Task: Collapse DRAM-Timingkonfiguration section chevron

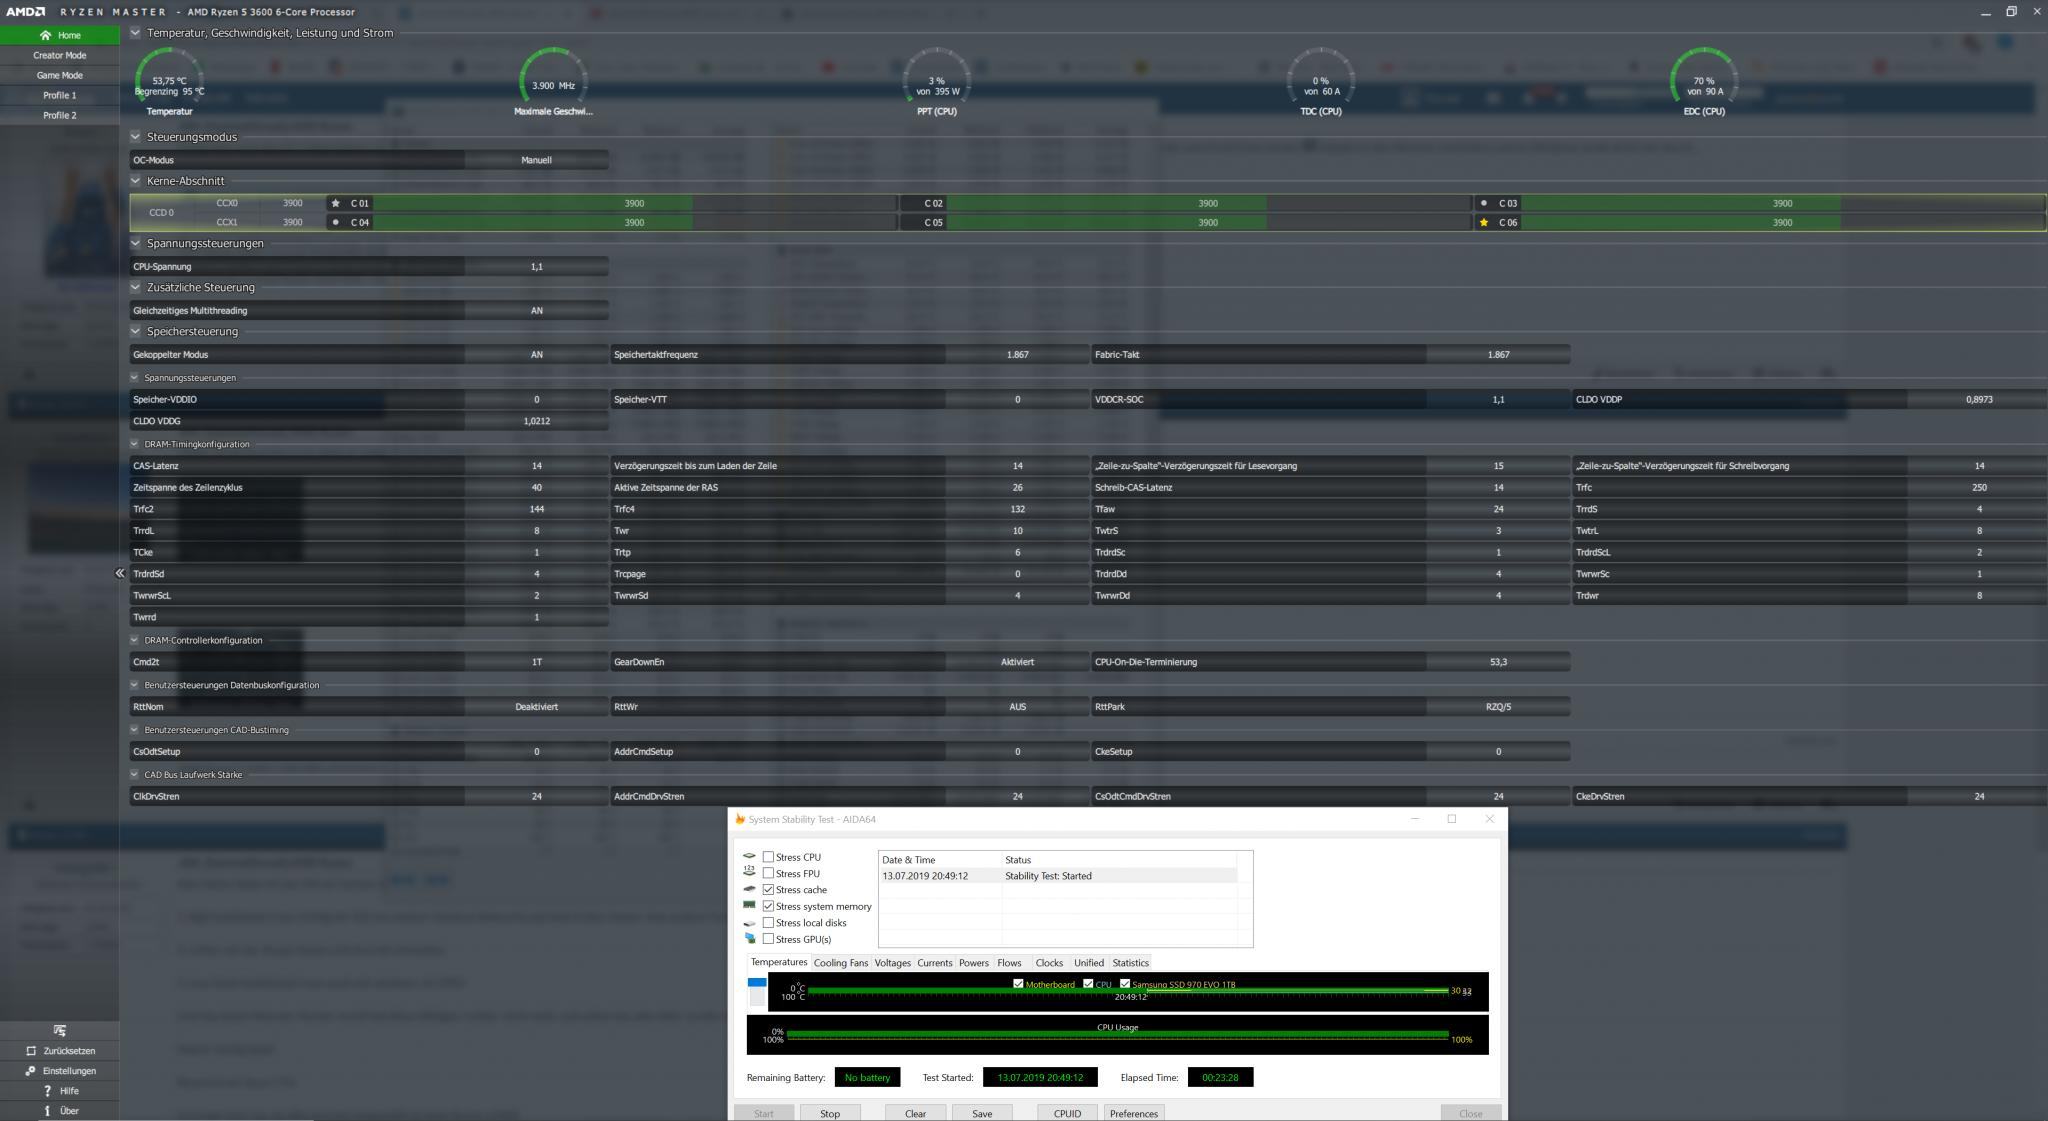Action: (135, 444)
